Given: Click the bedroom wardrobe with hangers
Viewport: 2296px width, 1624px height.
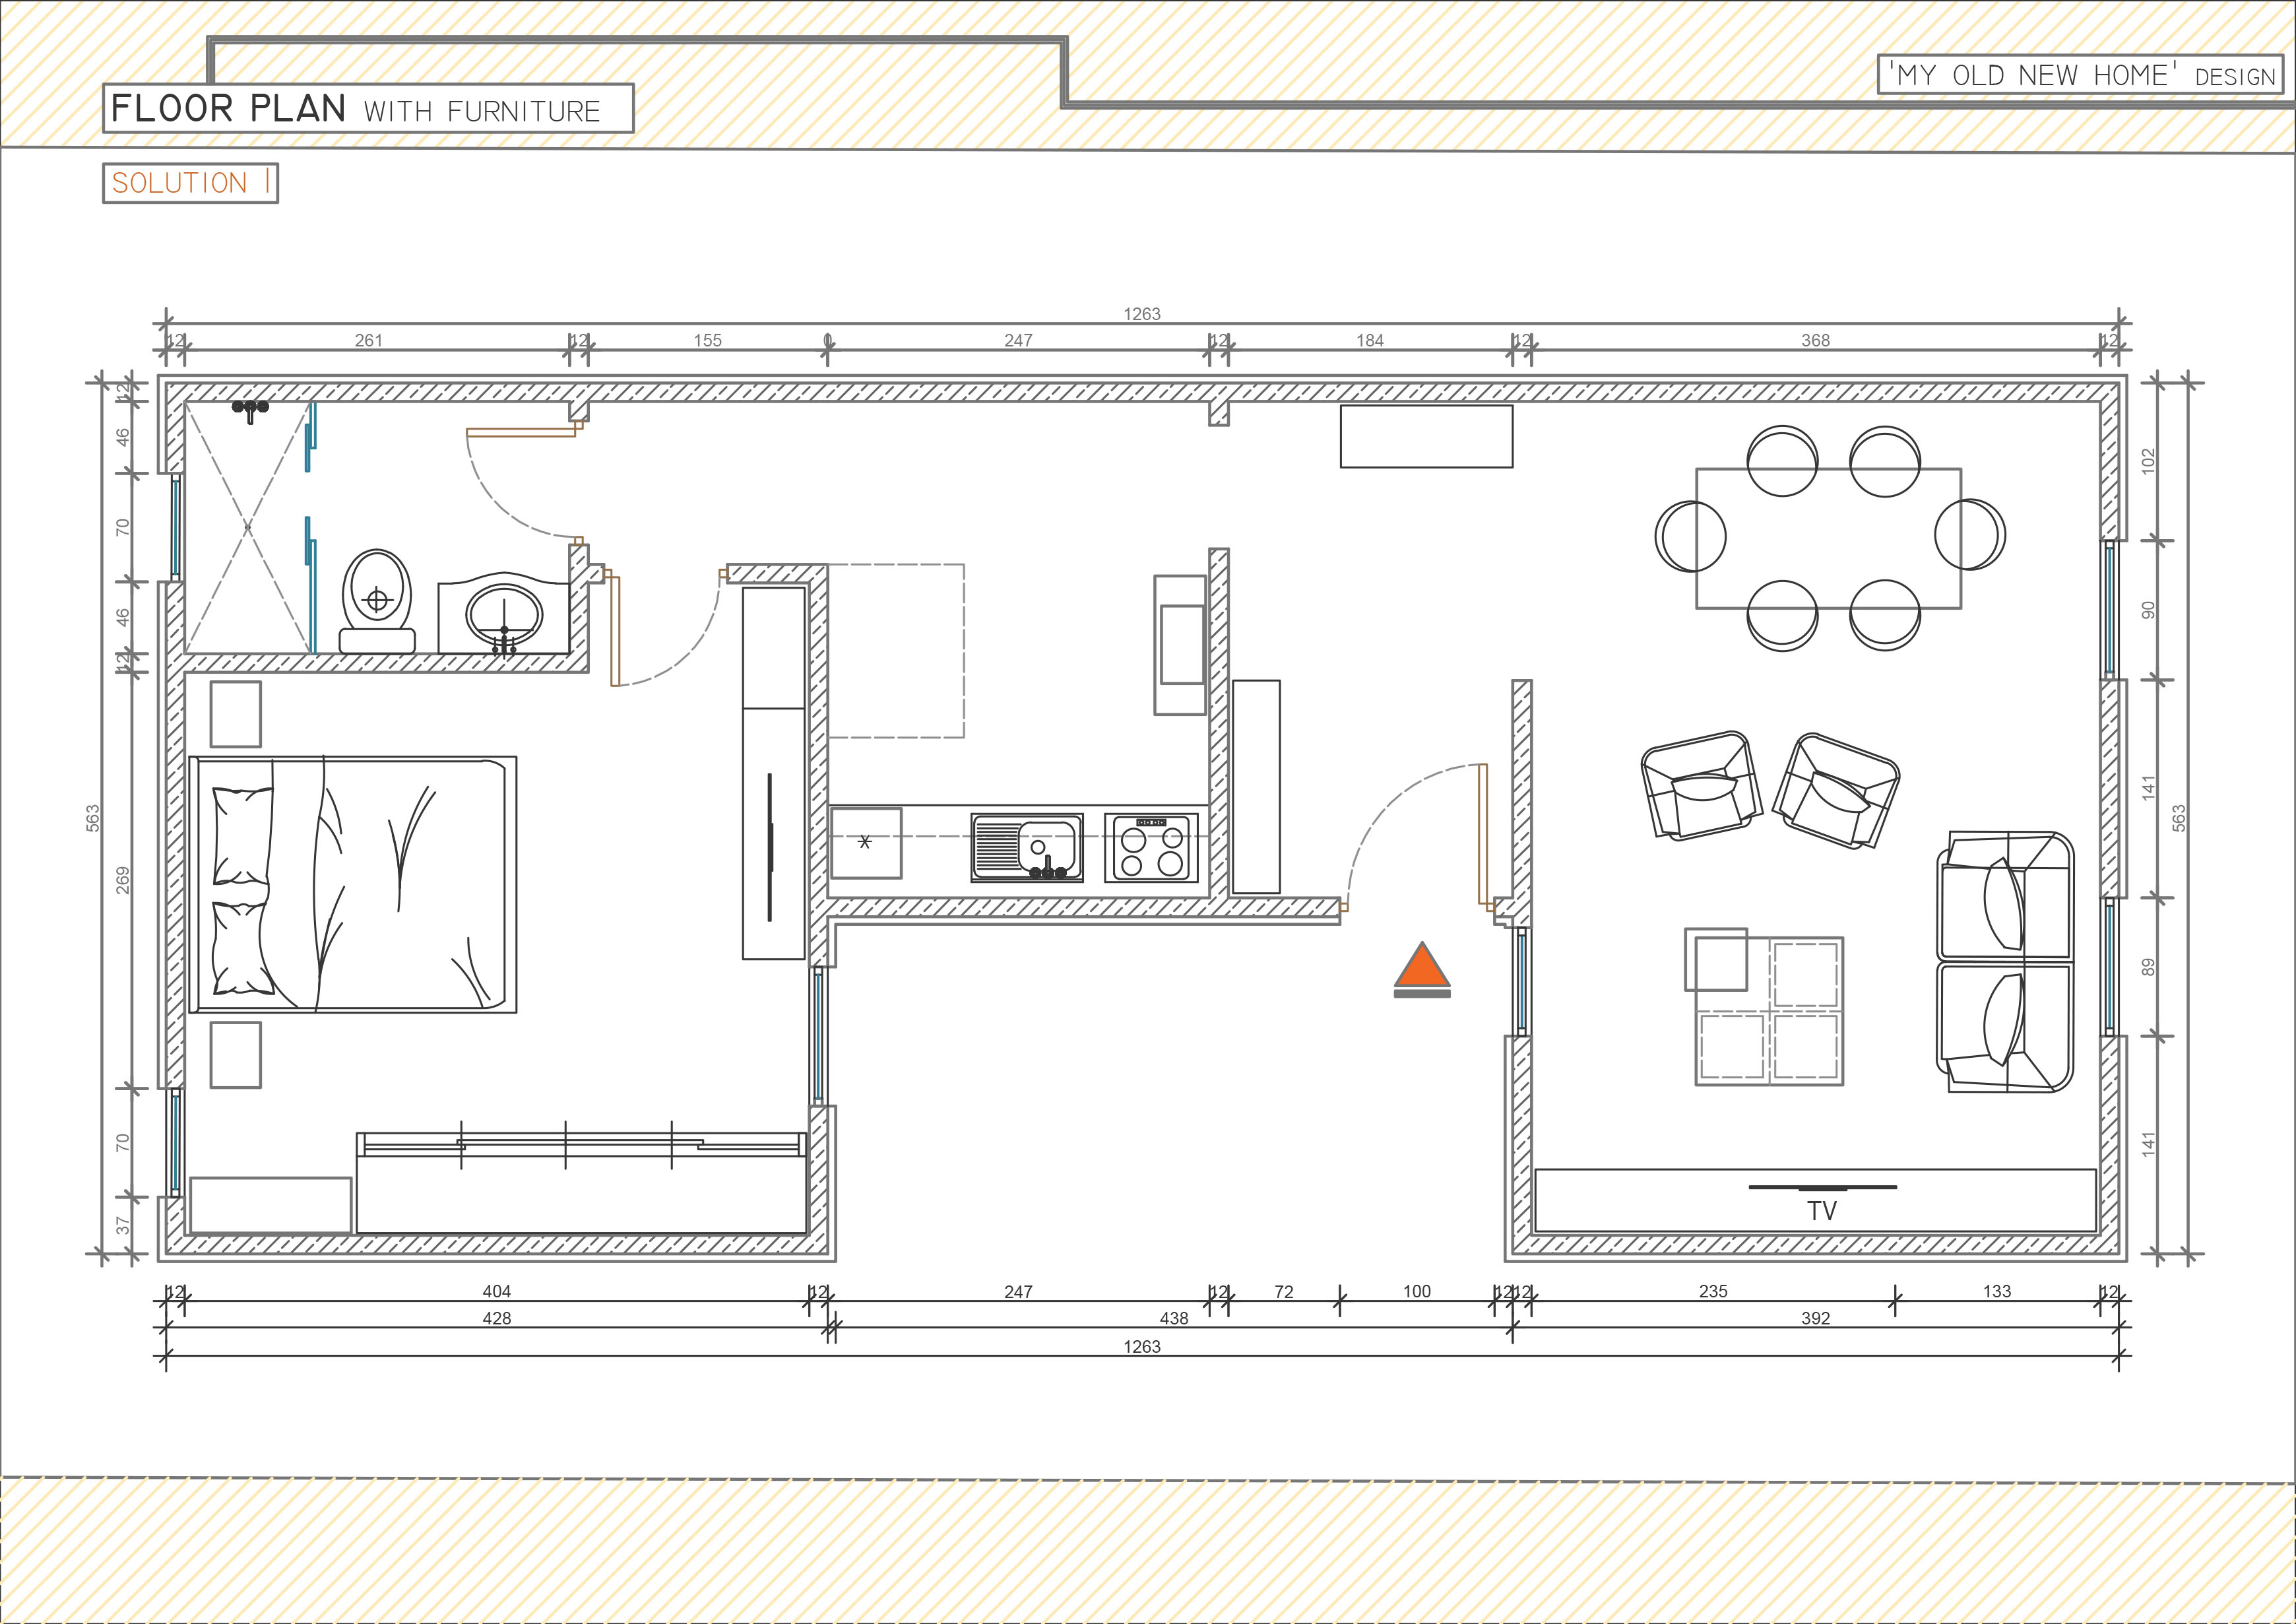Looking at the screenshot, I should (x=581, y=1183).
